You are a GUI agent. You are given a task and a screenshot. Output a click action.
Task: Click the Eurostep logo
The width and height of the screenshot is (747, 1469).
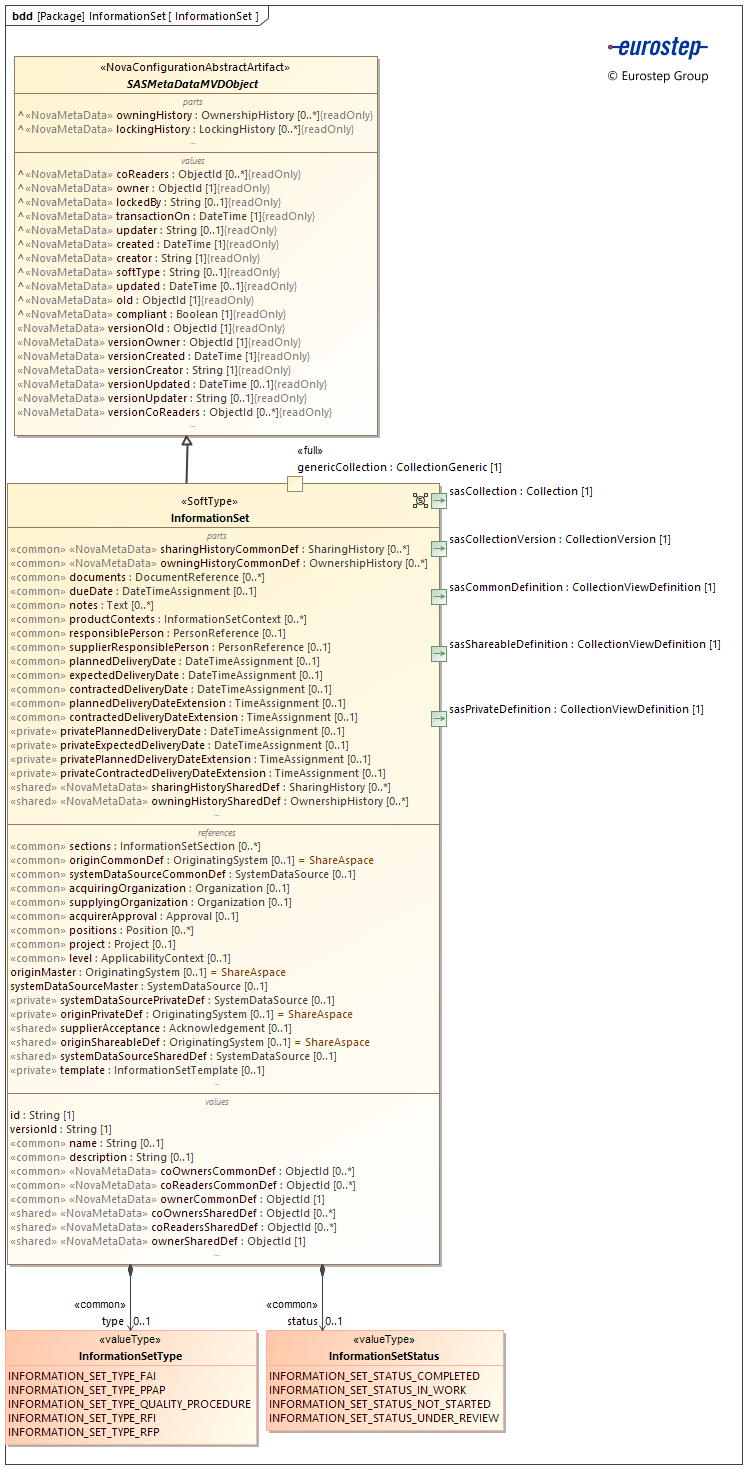click(x=658, y=47)
